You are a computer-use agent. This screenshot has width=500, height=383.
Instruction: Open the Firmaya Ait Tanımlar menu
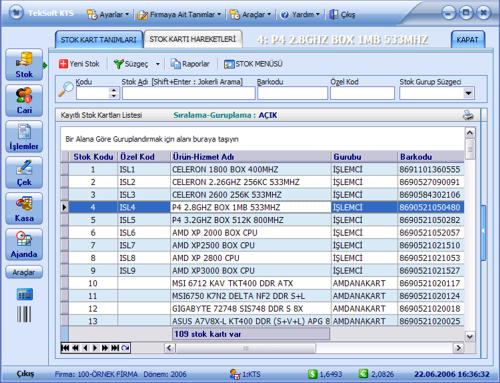tap(179, 14)
